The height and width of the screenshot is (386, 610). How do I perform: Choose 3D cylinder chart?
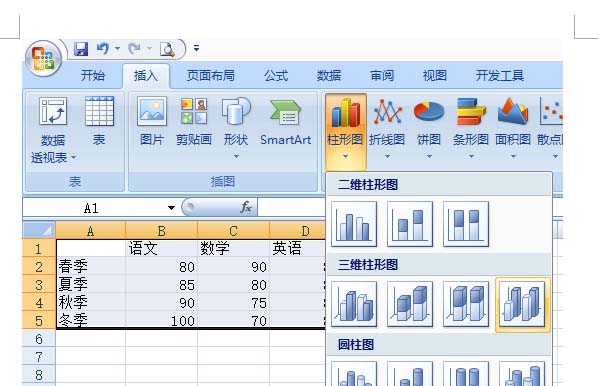pyautogui.click(x=522, y=374)
